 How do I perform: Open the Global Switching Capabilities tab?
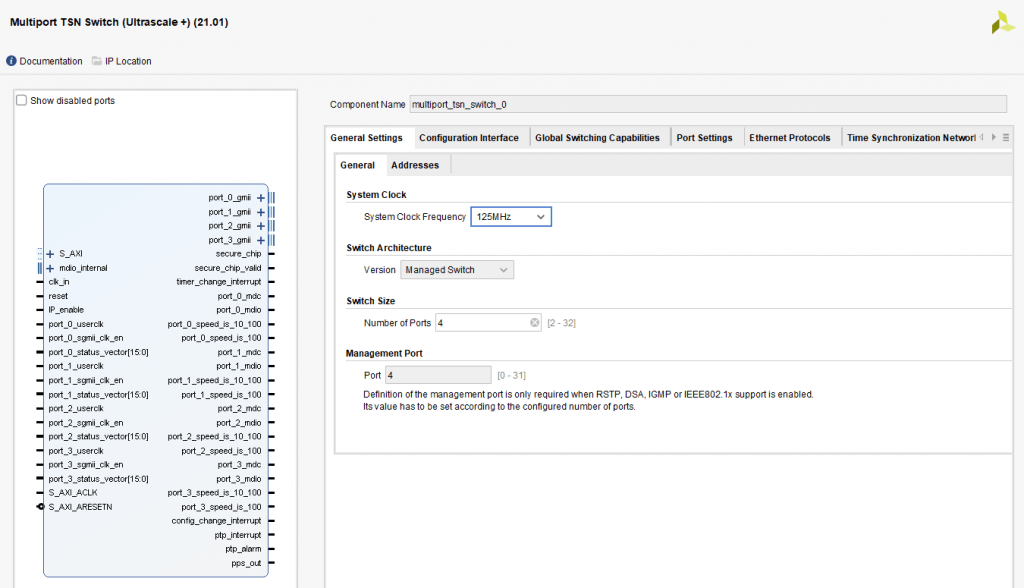597,138
